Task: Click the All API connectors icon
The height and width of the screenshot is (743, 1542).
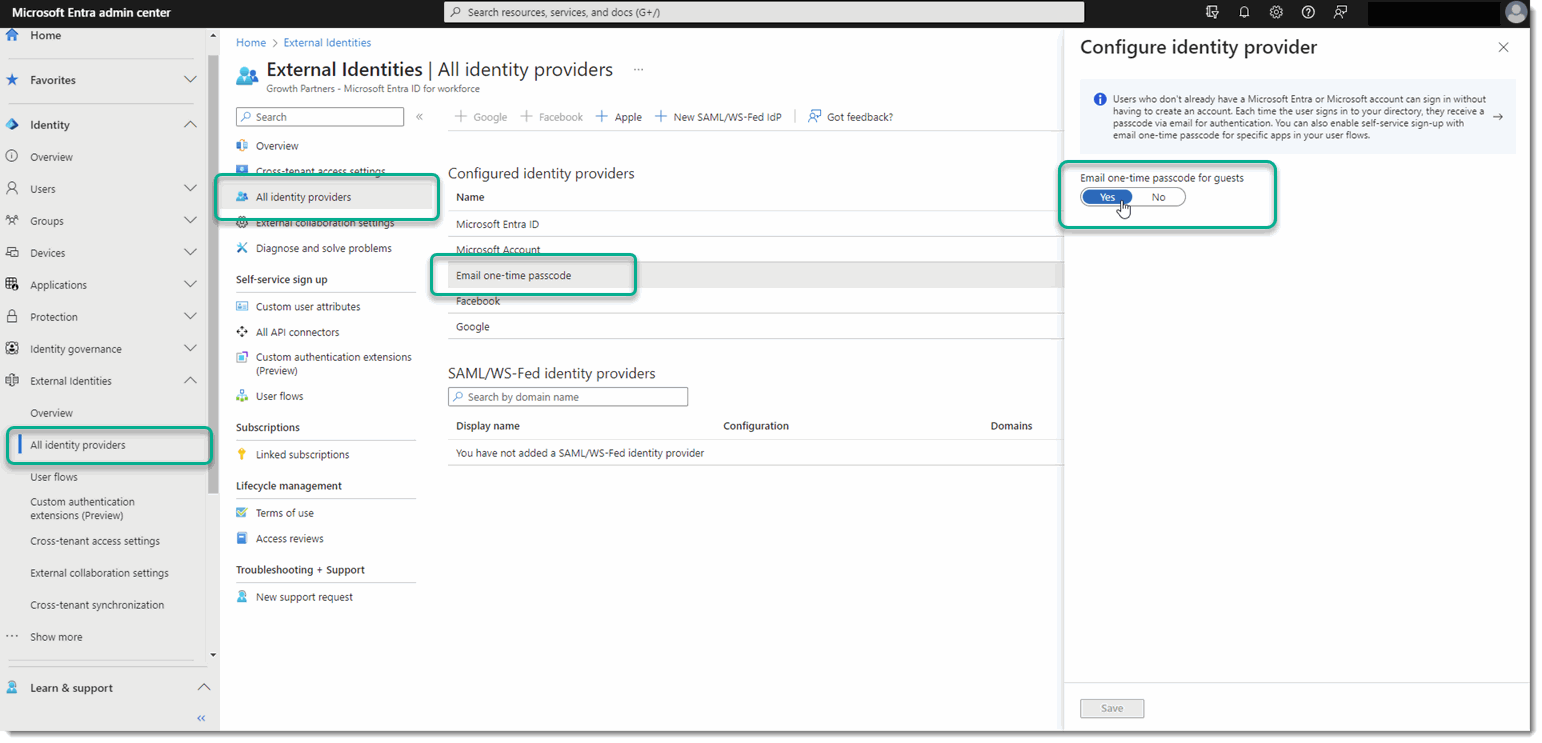Action: [x=242, y=332]
